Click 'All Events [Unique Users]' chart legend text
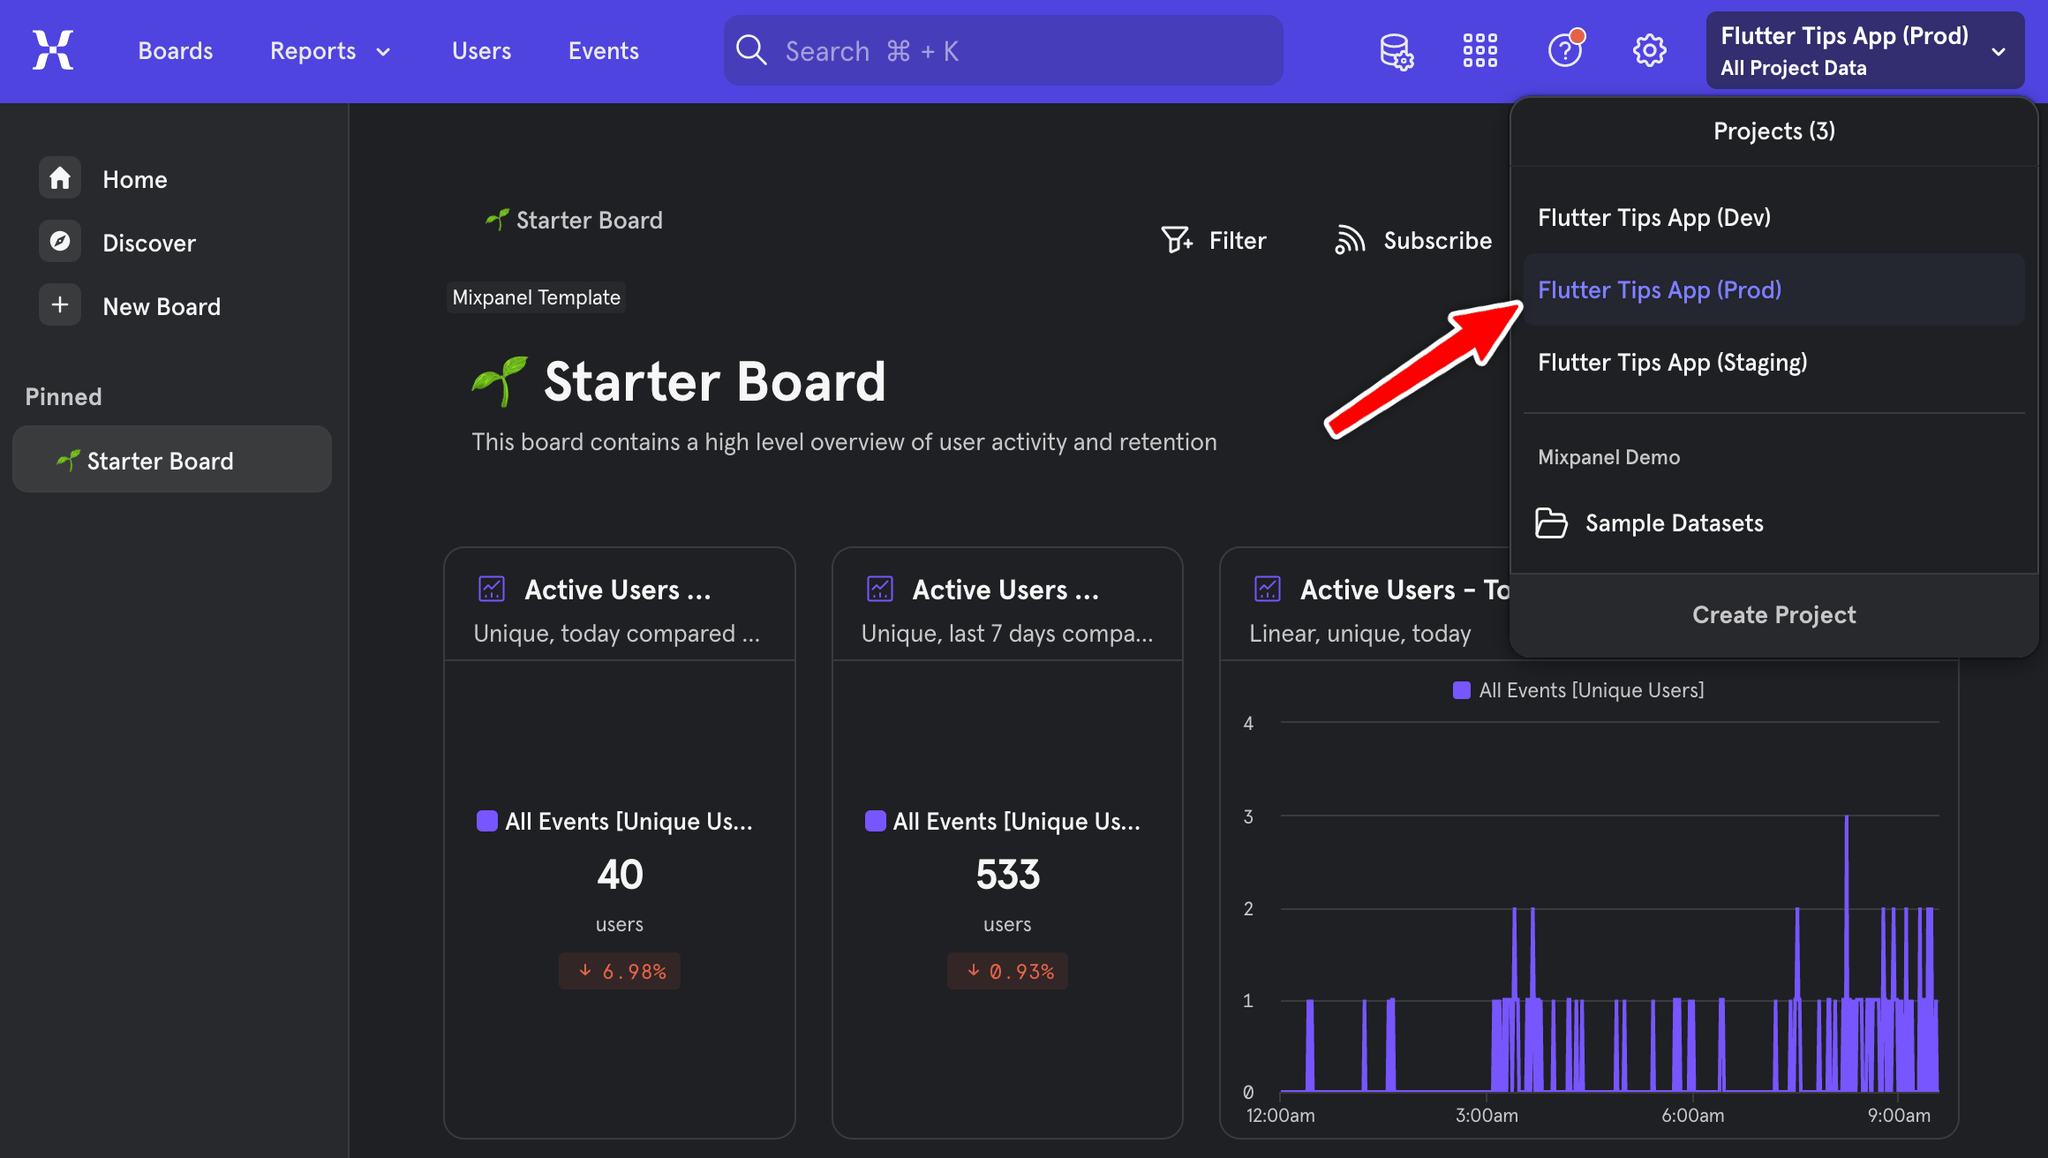Viewport: 2048px width, 1158px height. coord(1591,690)
